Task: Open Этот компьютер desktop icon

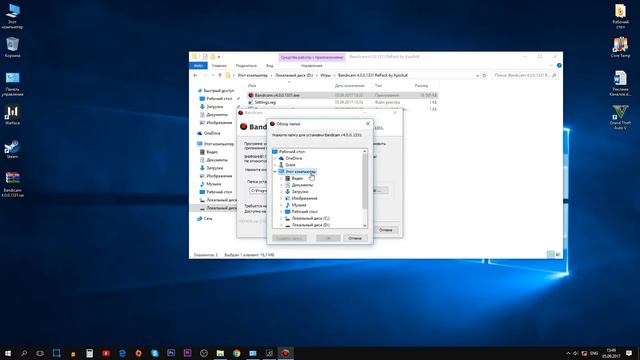Action: pos(12,16)
